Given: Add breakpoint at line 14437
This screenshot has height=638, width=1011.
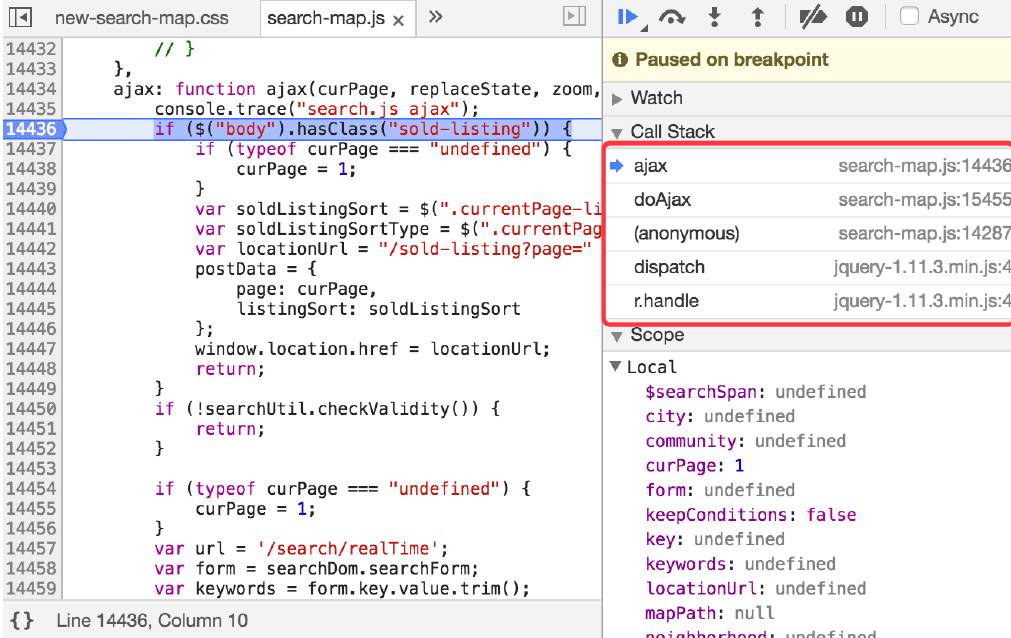Looking at the screenshot, I should tap(32, 149).
